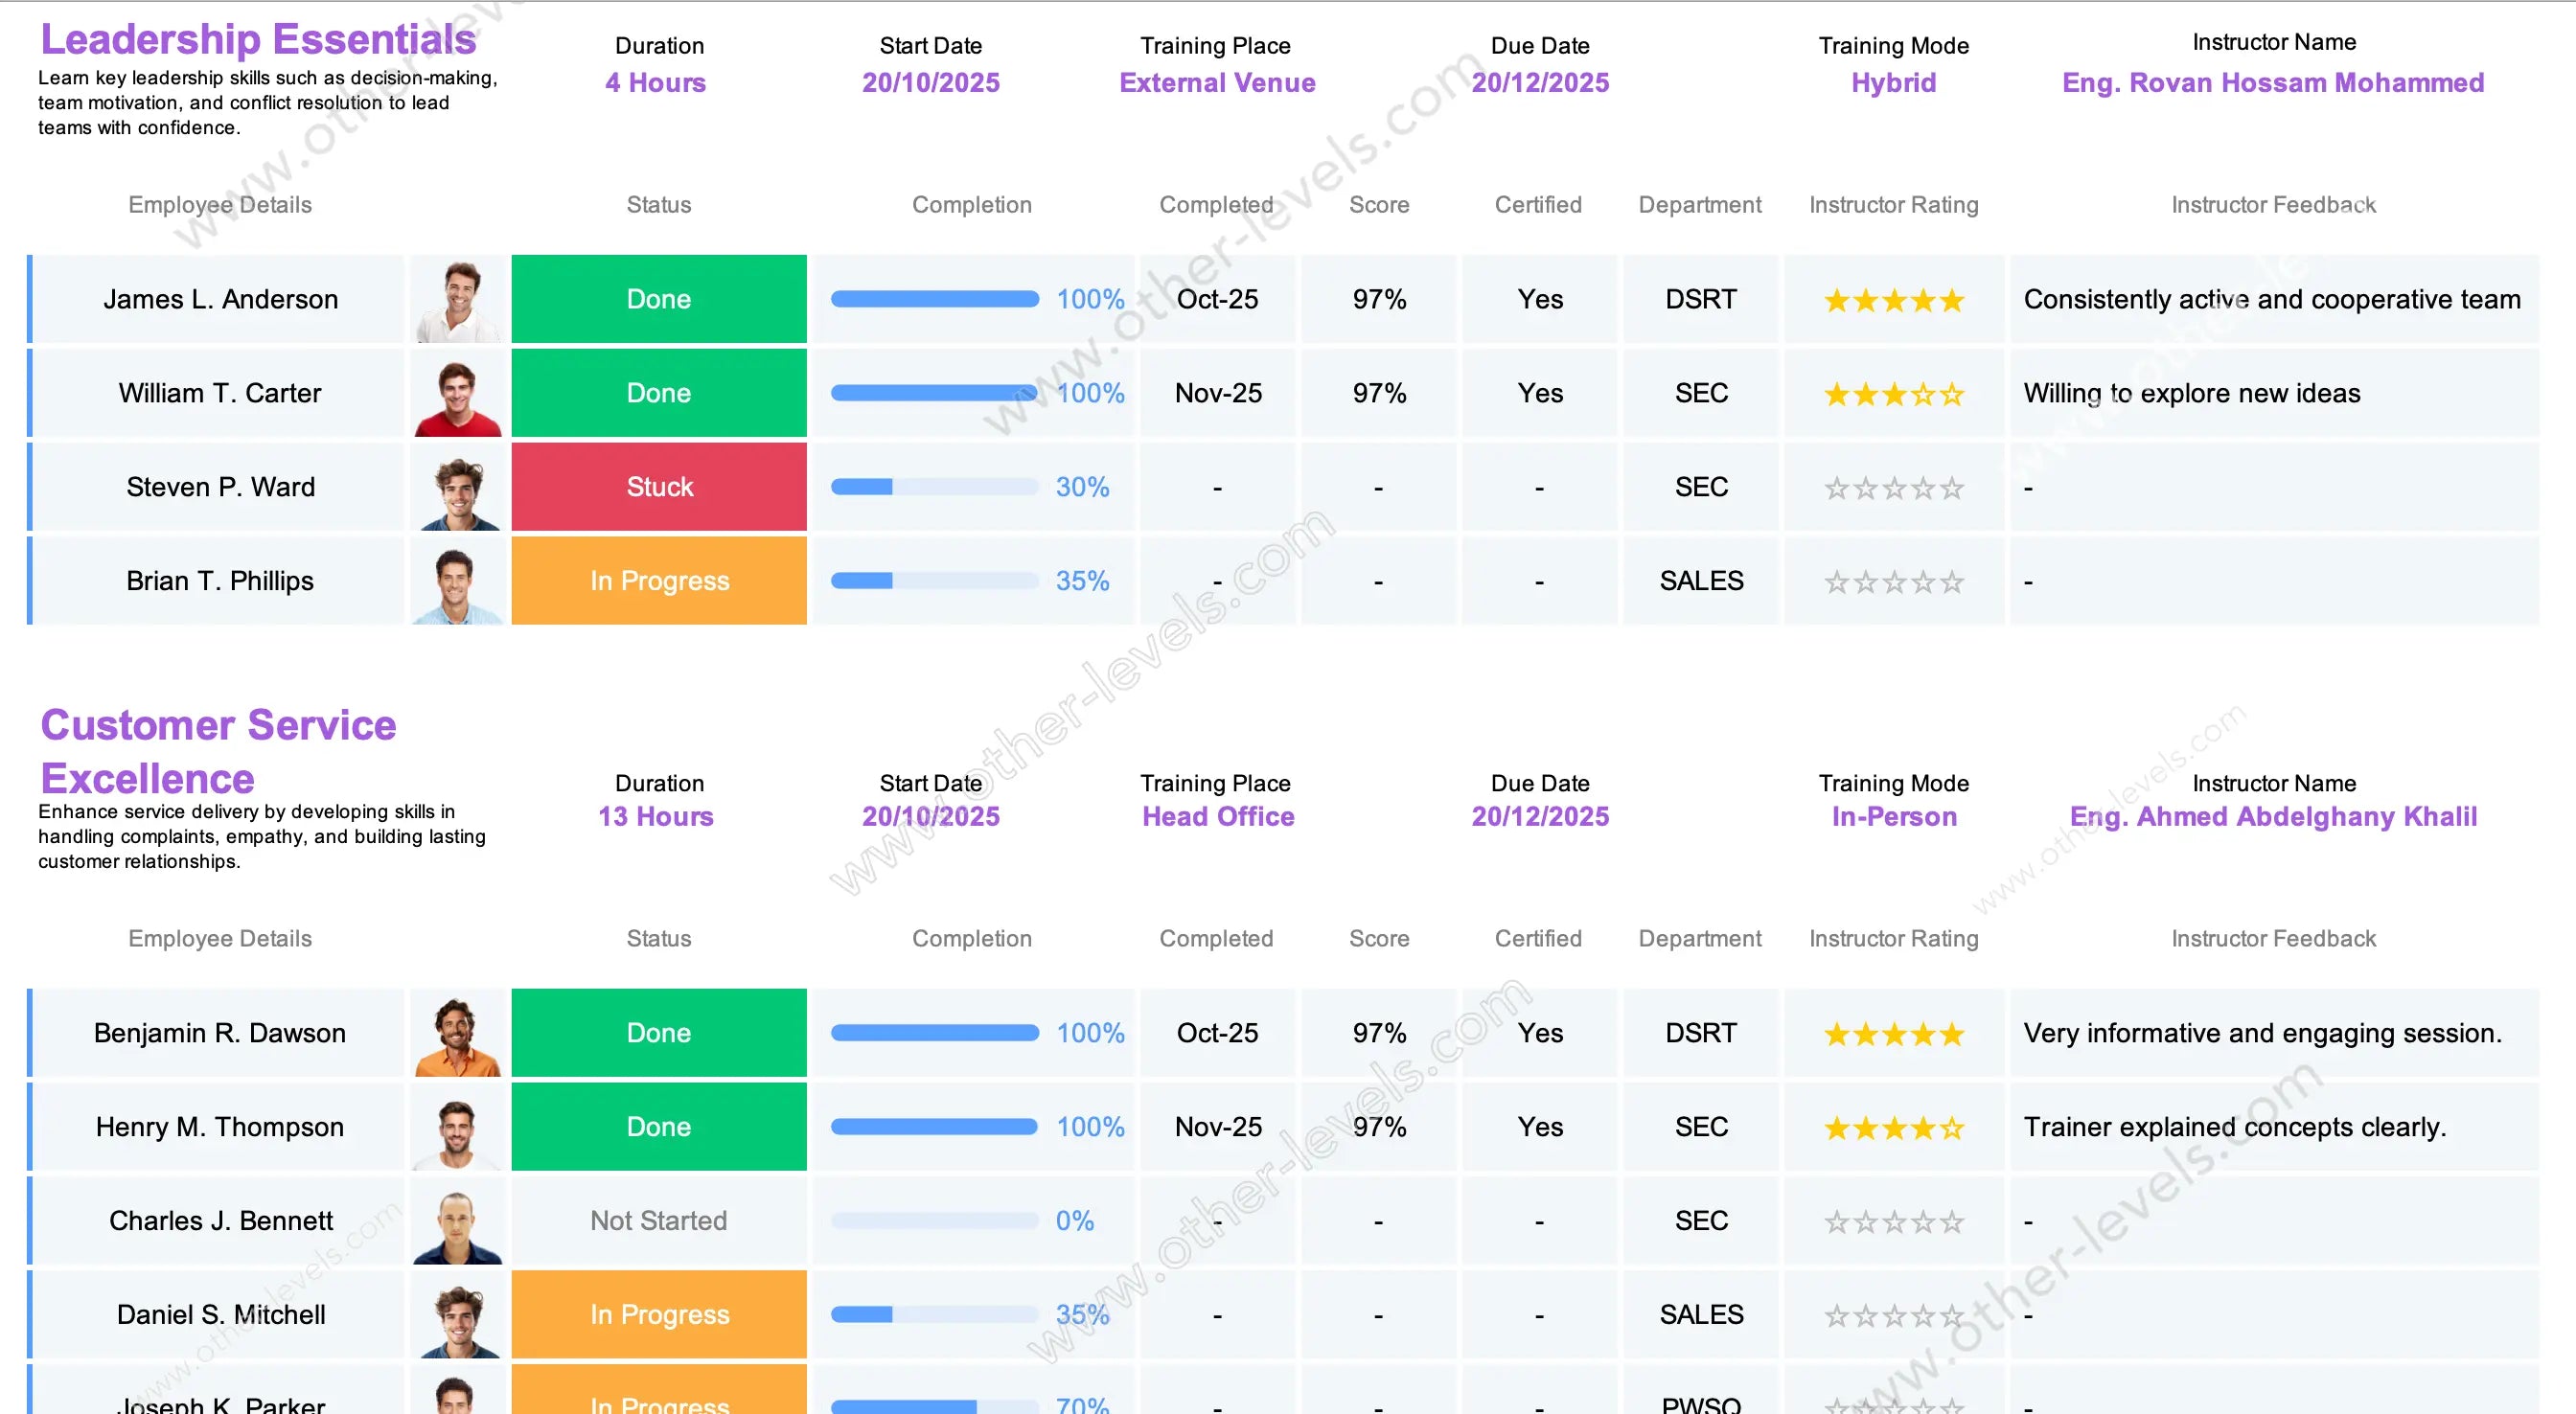Screen dimensions: 2576x1414
Task: Click James L. Anderson's profile photo
Action: point(458,299)
